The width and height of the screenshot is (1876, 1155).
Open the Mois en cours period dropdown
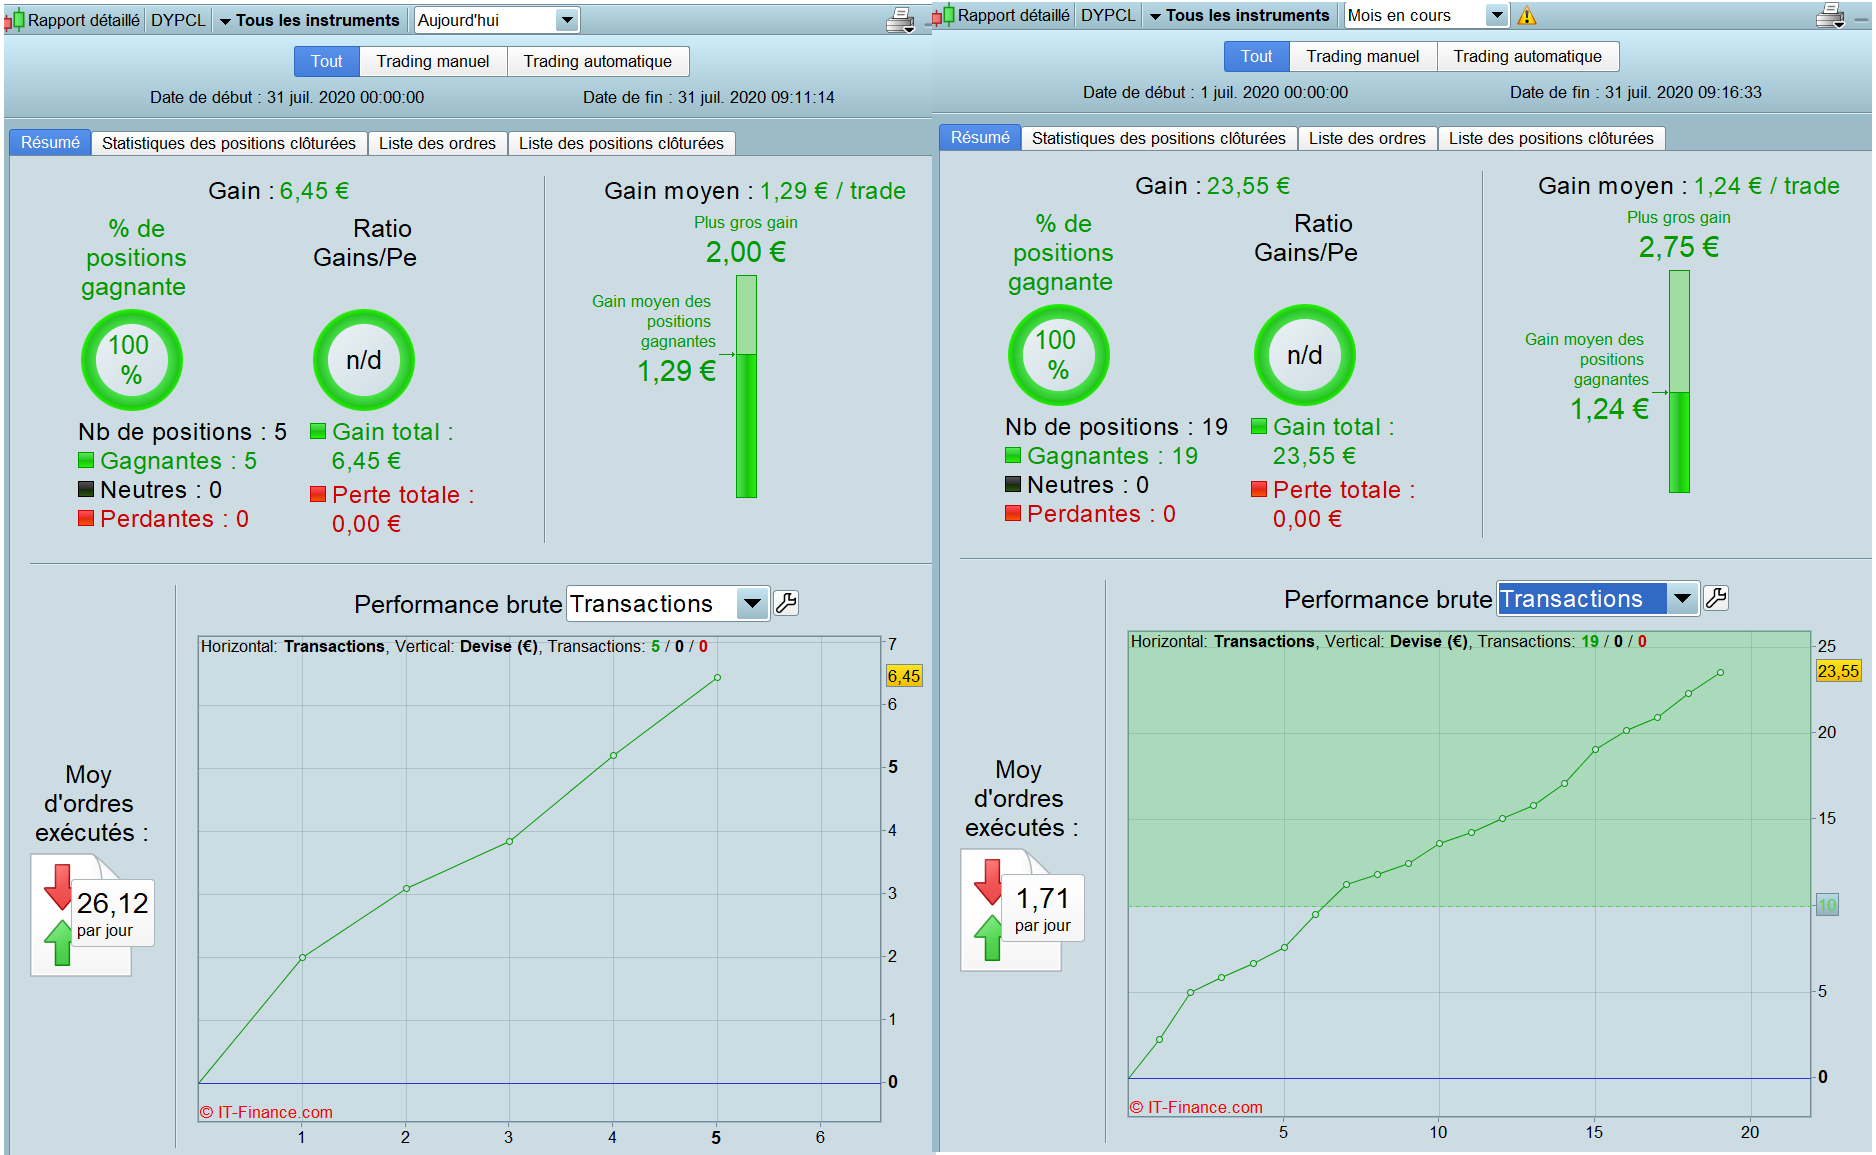click(1427, 15)
